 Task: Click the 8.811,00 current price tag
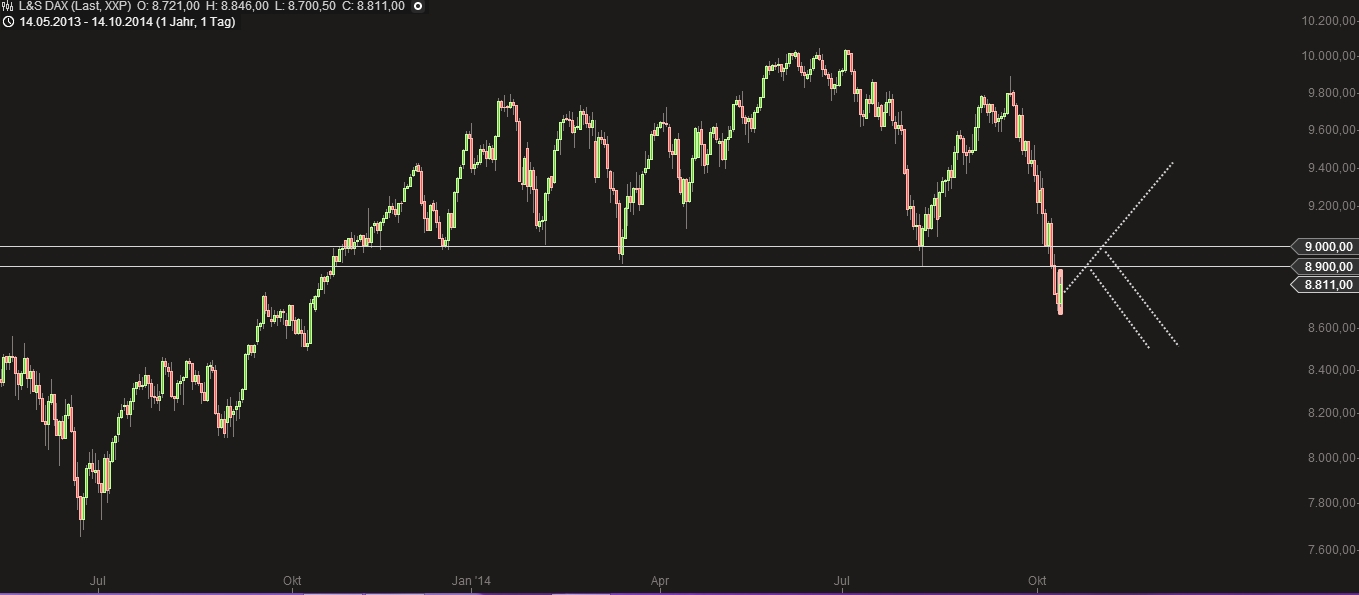click(1324, 285)
